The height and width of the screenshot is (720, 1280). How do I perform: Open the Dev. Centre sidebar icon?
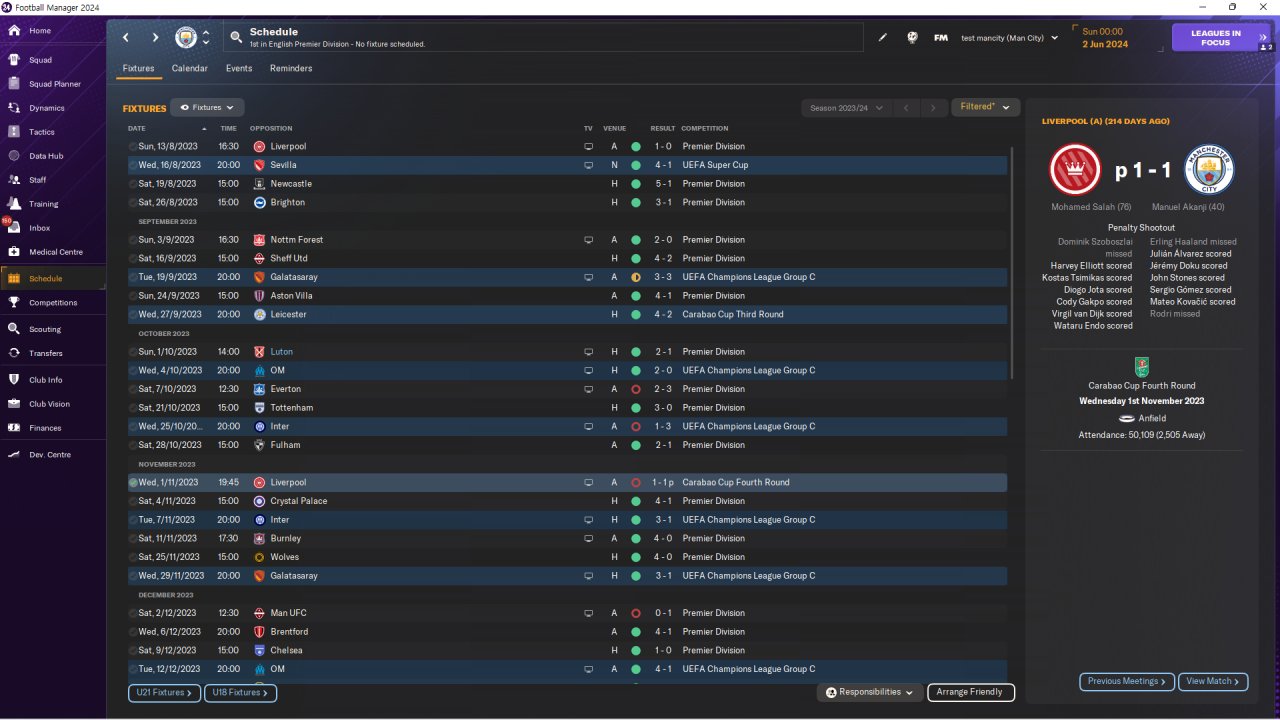[14, 455]
